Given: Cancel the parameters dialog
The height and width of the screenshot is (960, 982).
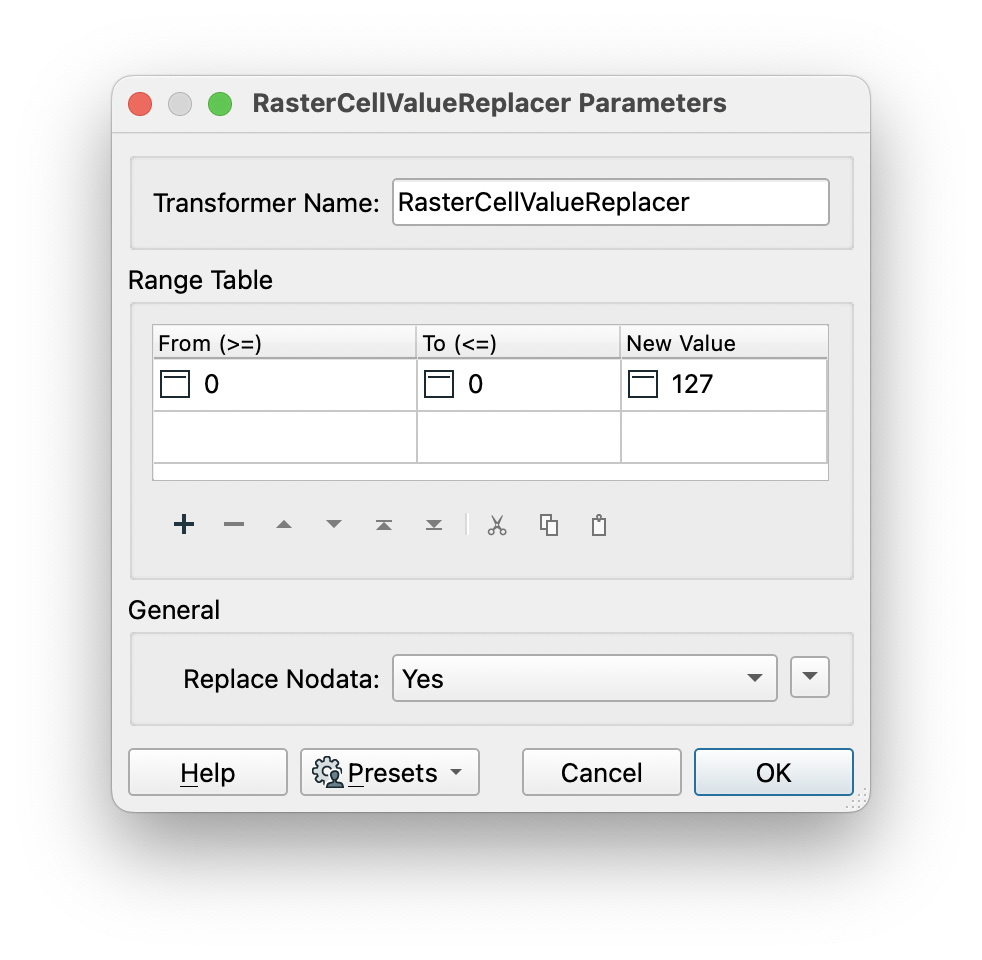Looking at the screenshot, I should pyautogui.click(x=601, y=772).
